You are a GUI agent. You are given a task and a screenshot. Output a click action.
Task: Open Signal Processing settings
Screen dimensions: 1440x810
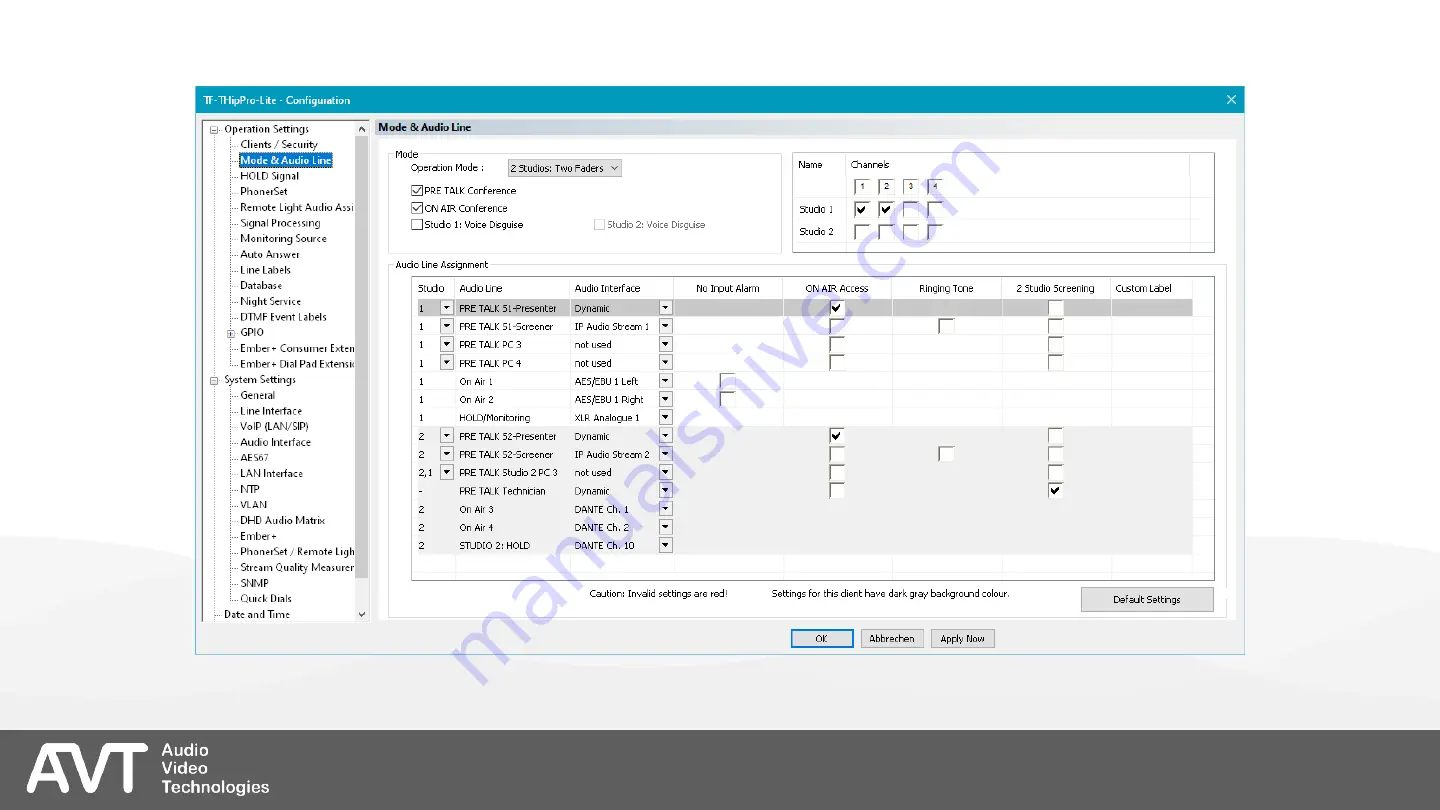[280, 223]
